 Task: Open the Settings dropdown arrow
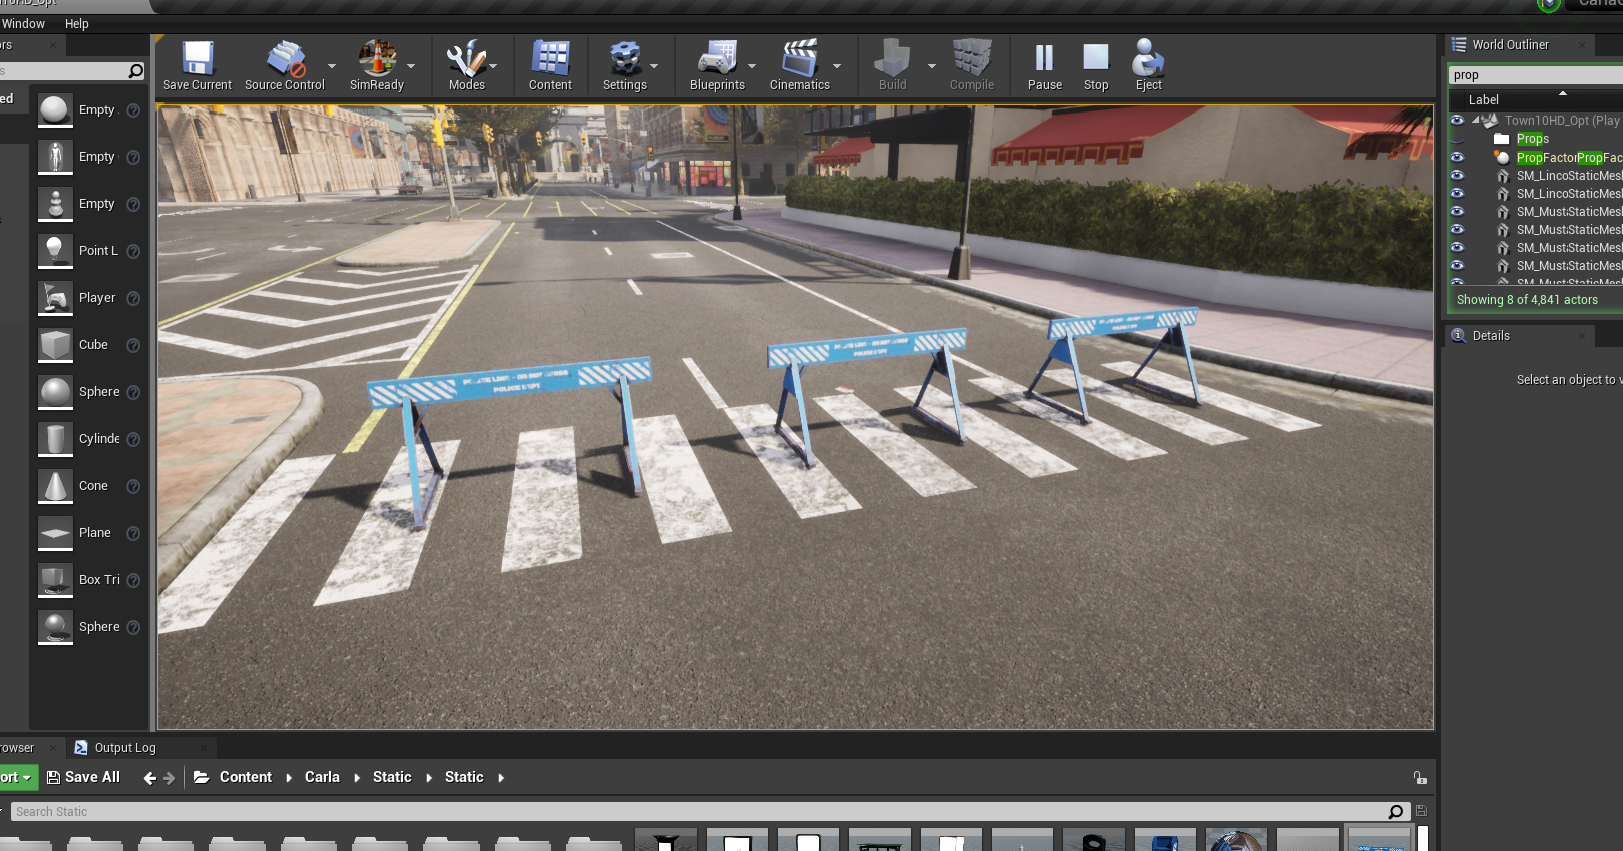point(654,66)
